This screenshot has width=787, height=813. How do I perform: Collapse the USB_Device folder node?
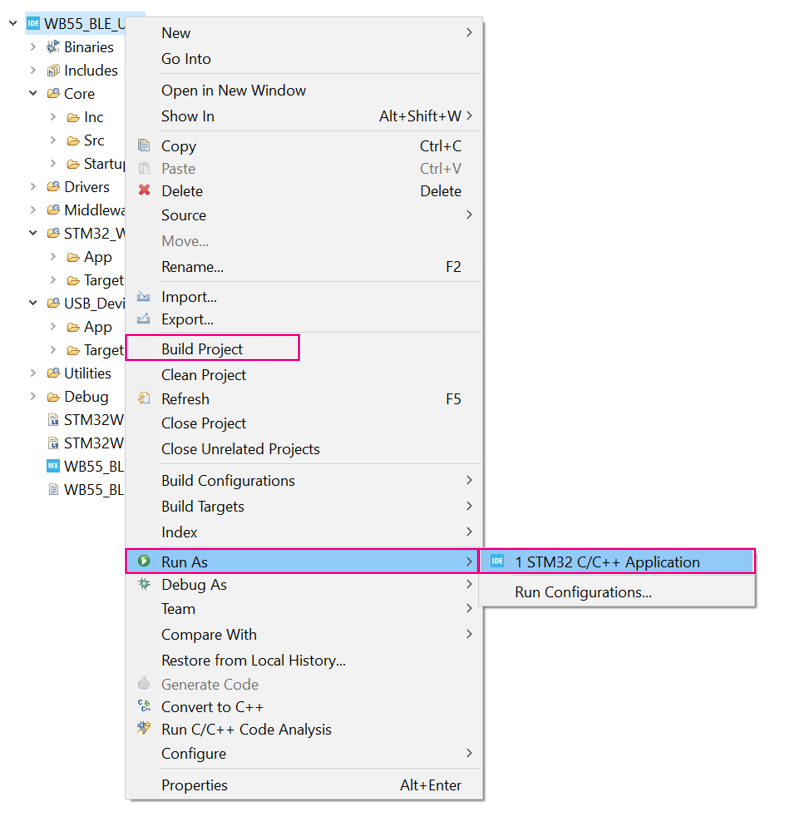tap(33, 303)
